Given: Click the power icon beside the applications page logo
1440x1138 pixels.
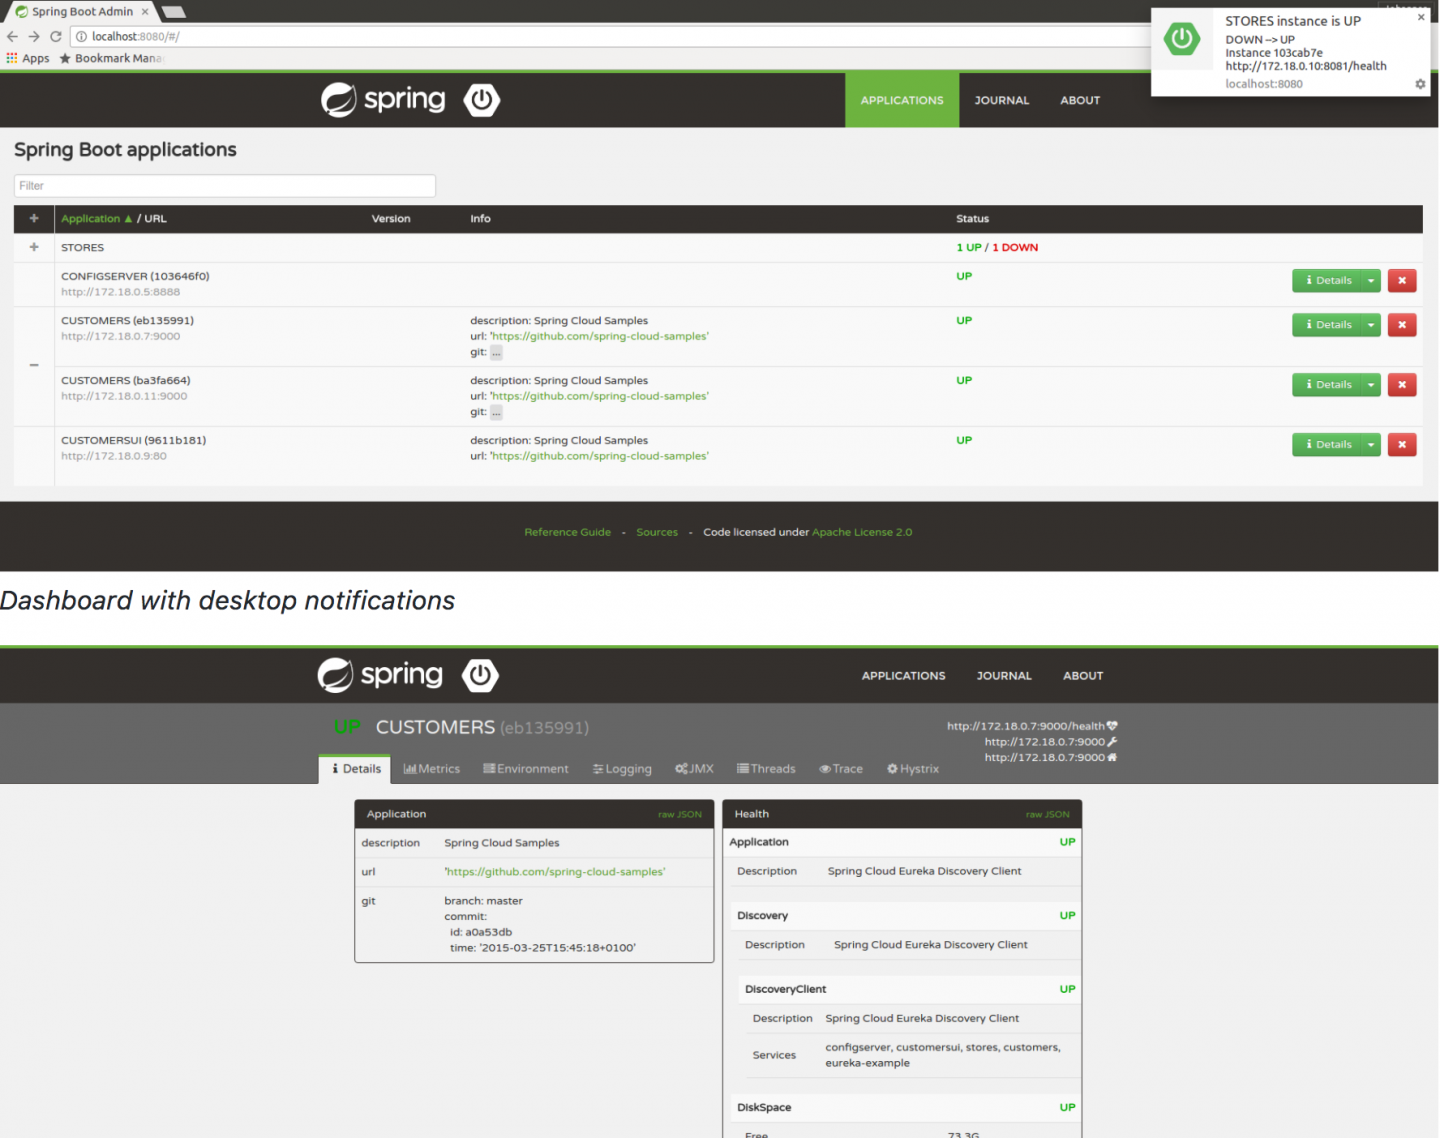Looking at the screenshot, I should coord(482,99).
